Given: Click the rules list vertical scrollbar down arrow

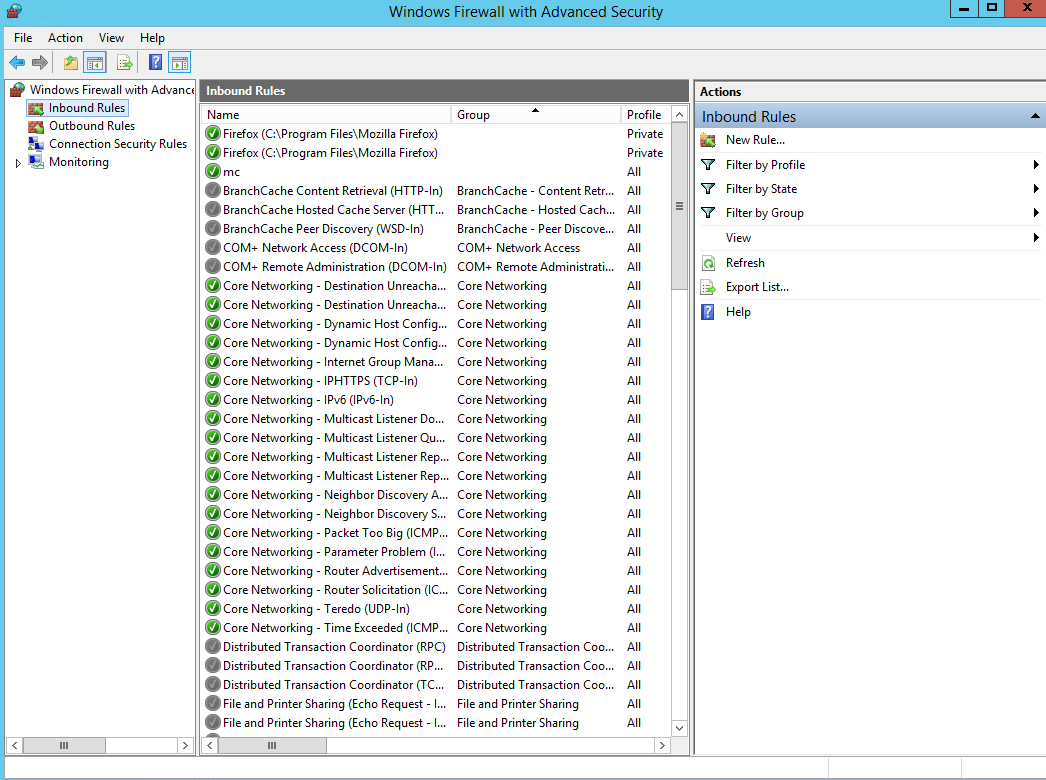Looking at the screenshot, I should [x=680, y=728].
